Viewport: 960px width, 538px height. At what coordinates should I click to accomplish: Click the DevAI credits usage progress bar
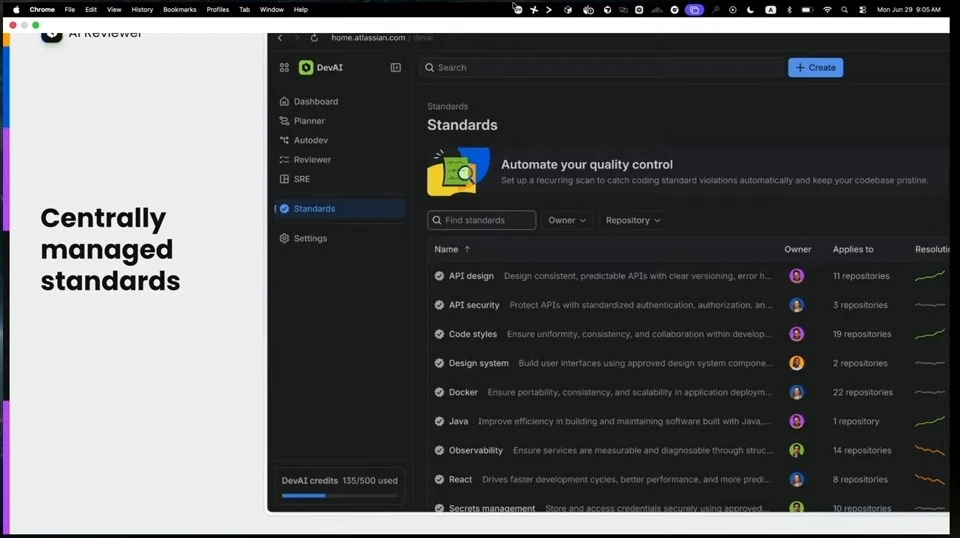(x=339, y=496)
